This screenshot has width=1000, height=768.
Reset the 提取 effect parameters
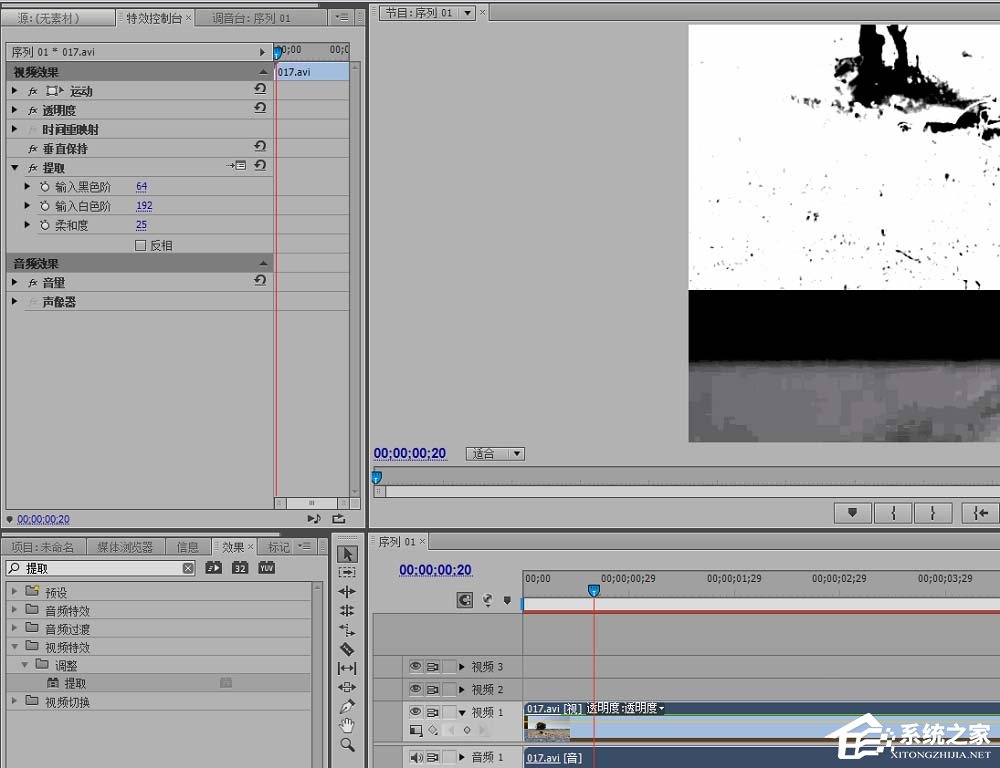[x=260, y=166]
